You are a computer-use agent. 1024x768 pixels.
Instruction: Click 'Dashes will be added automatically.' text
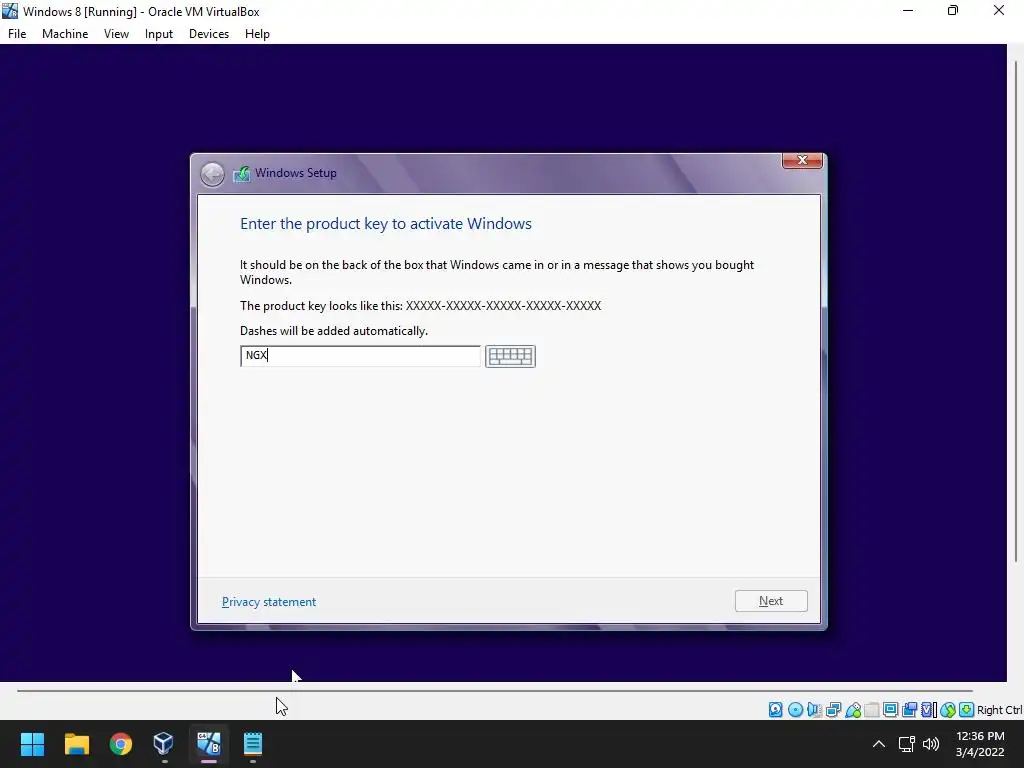pyautogui.click(x=334, y=331)
